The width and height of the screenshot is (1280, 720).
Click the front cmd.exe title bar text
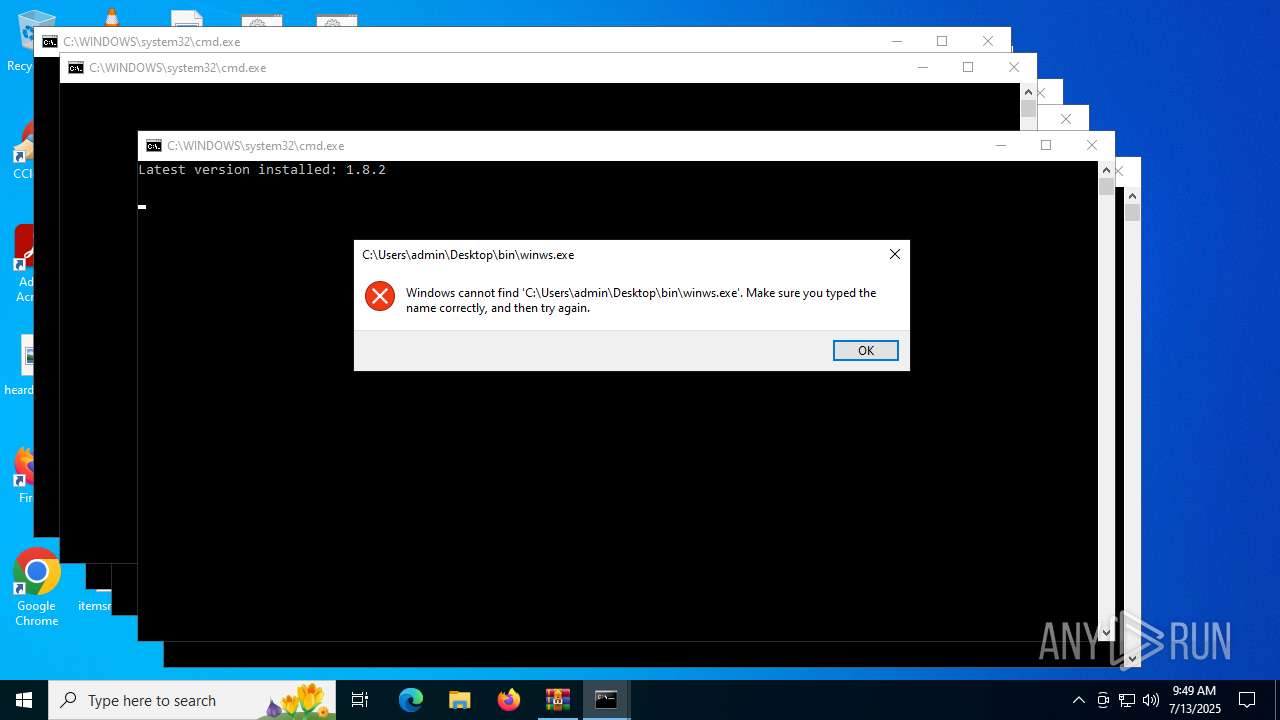tap(256, 146)
